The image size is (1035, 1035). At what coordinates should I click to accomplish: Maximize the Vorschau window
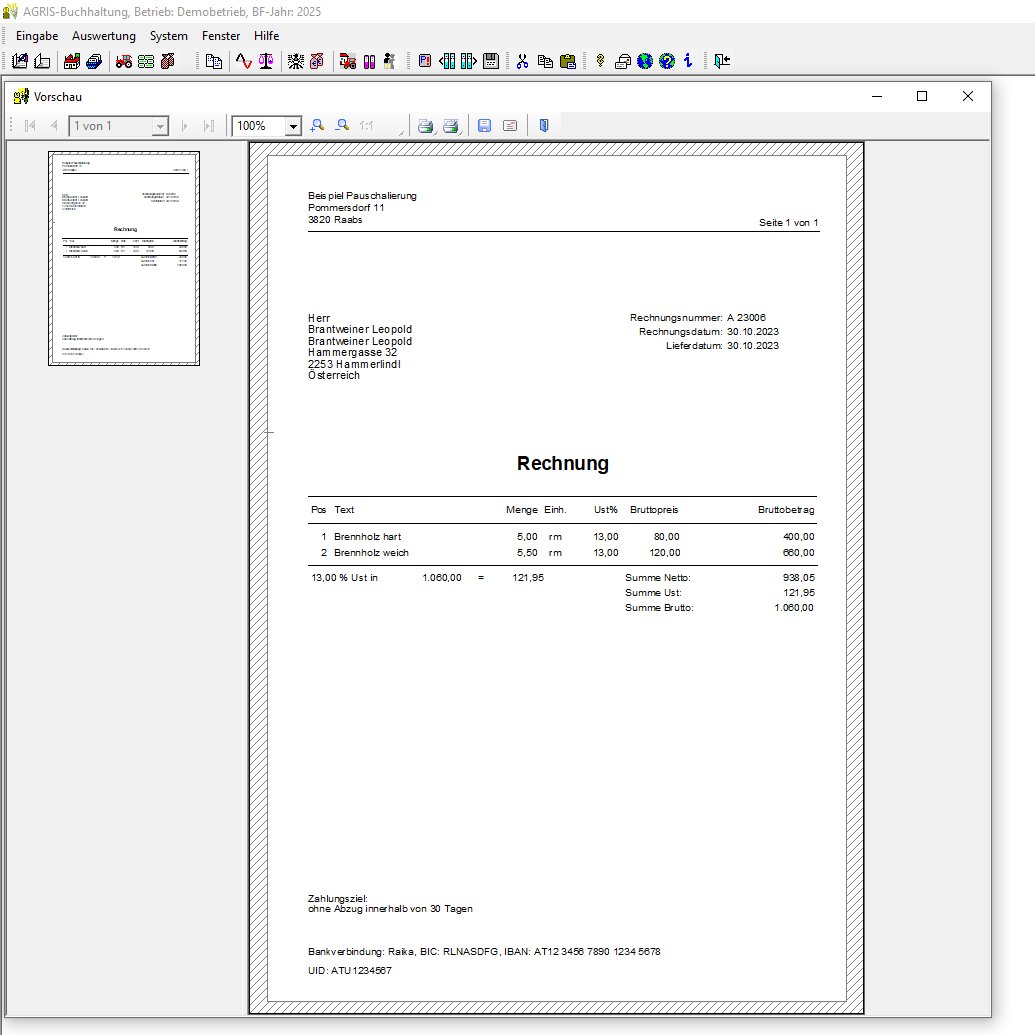(922, 96)
